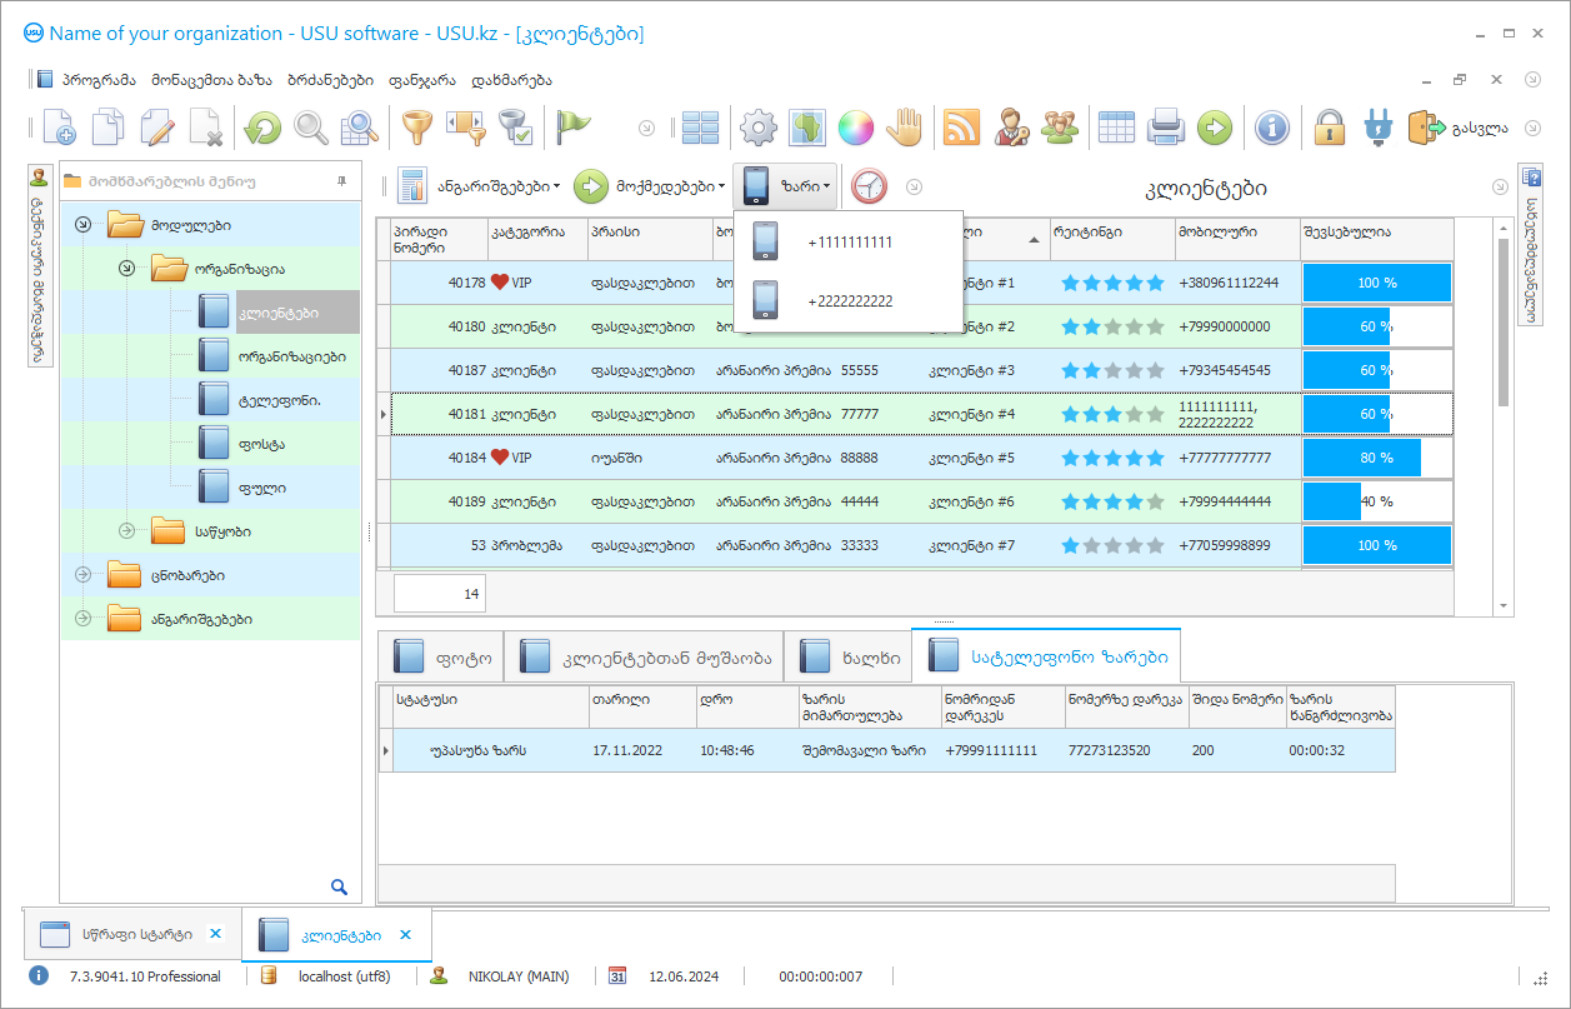Switch to the ფოტო tab
Viewport: 1571px width, 1009px height.
[x=440, y=657]
